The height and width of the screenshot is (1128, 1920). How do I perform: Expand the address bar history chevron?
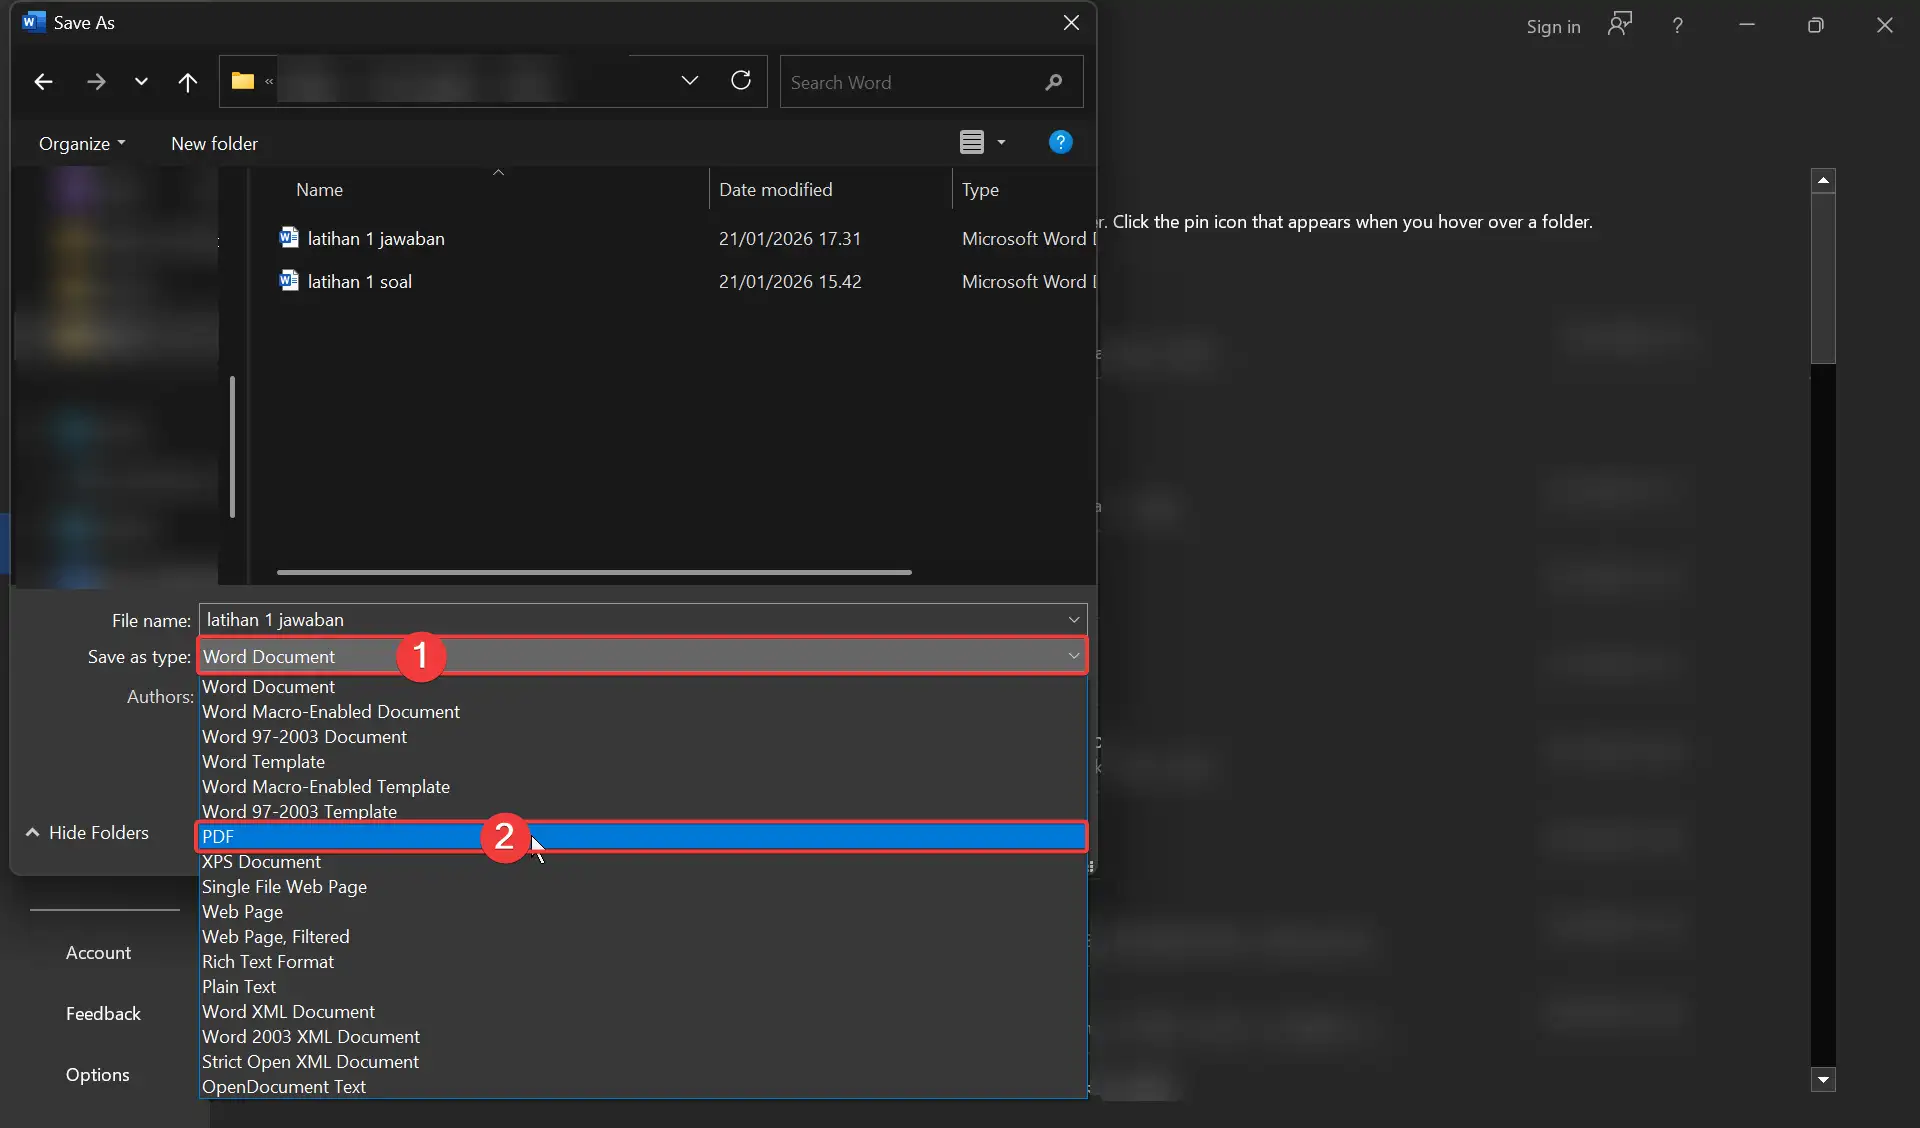pos(689,81)
